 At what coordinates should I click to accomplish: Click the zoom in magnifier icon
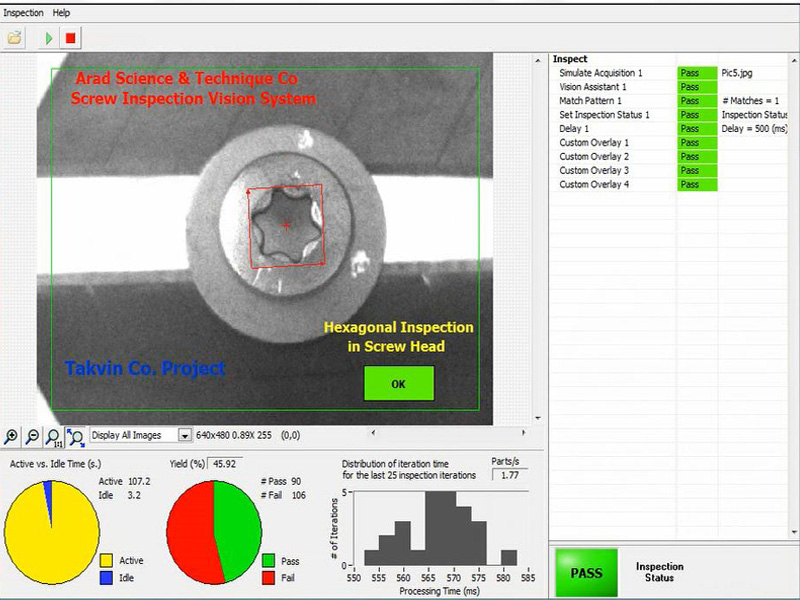[x=11, y=436]
